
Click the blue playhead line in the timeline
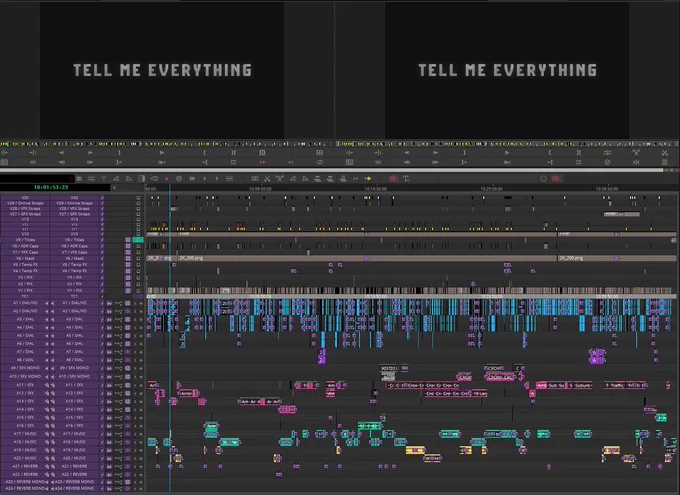(x=170, y=338)
